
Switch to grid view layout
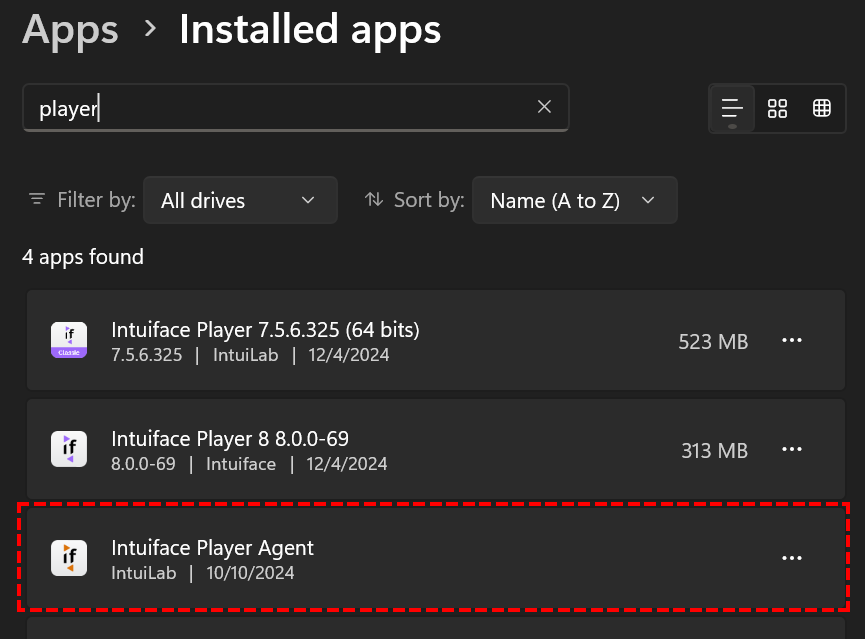pyautogui.click(x=777, y=108)
